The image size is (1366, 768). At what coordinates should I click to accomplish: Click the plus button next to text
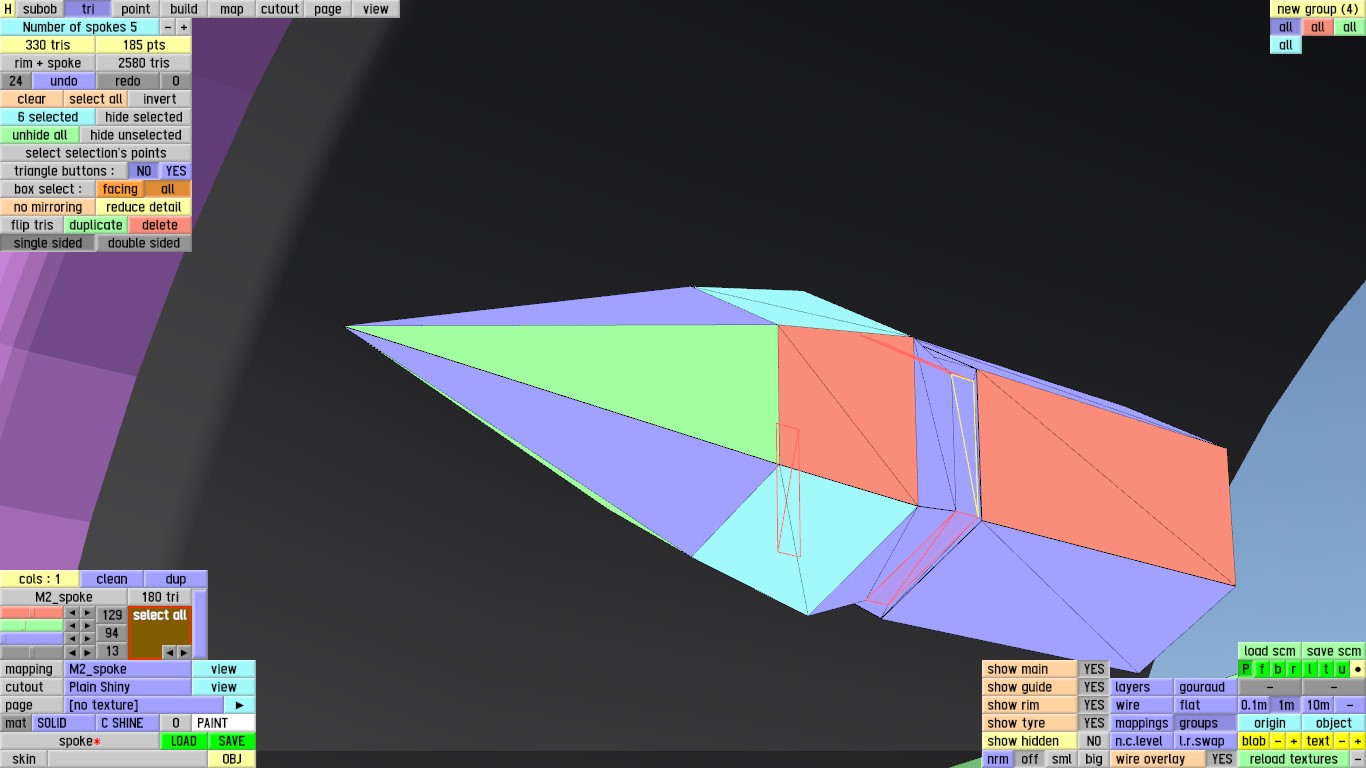1357,741
